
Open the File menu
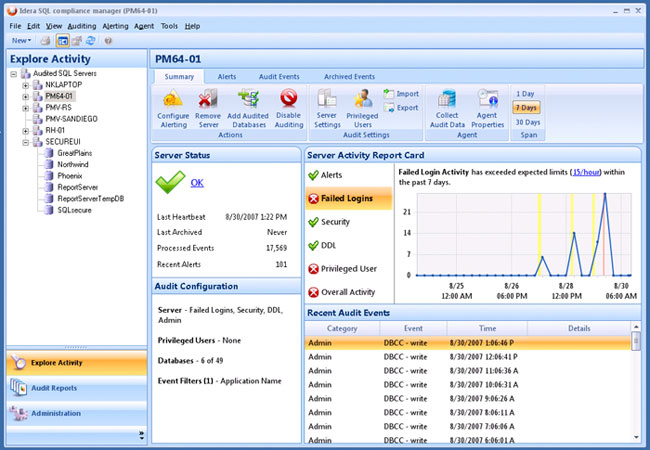[15, 26]
